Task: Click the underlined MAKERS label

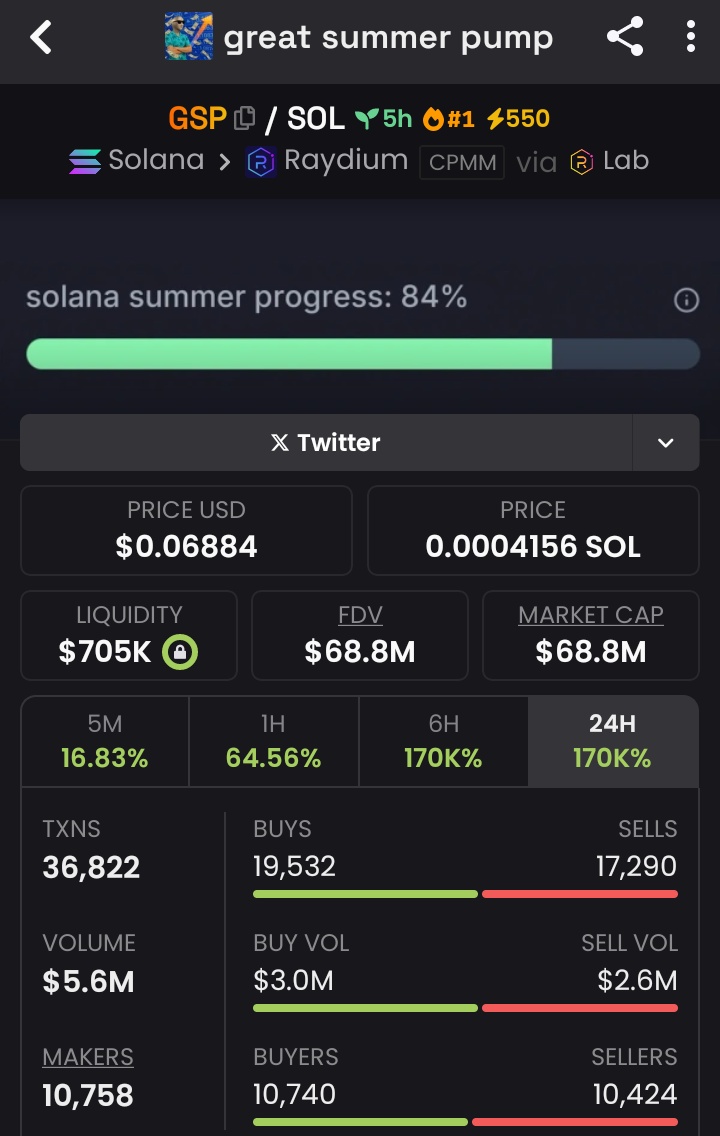Action: click(88, 1057)
